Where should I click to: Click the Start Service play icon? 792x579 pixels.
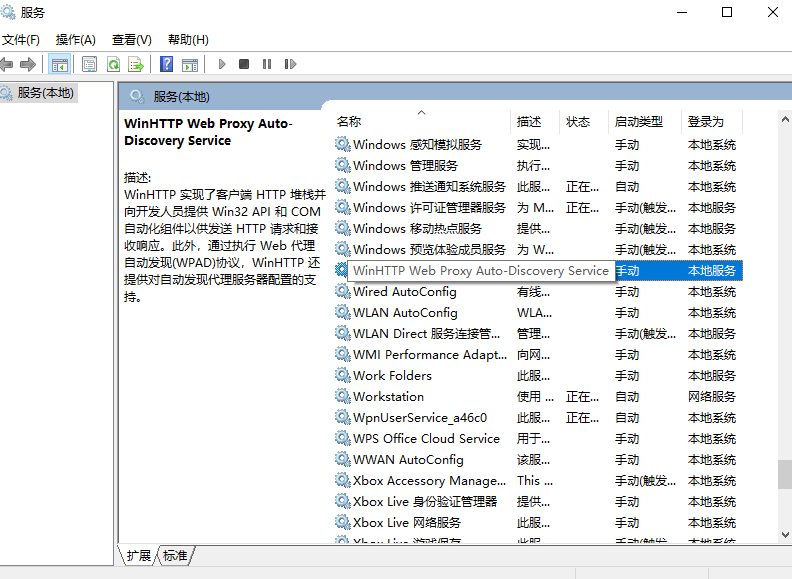click(222, 64)
